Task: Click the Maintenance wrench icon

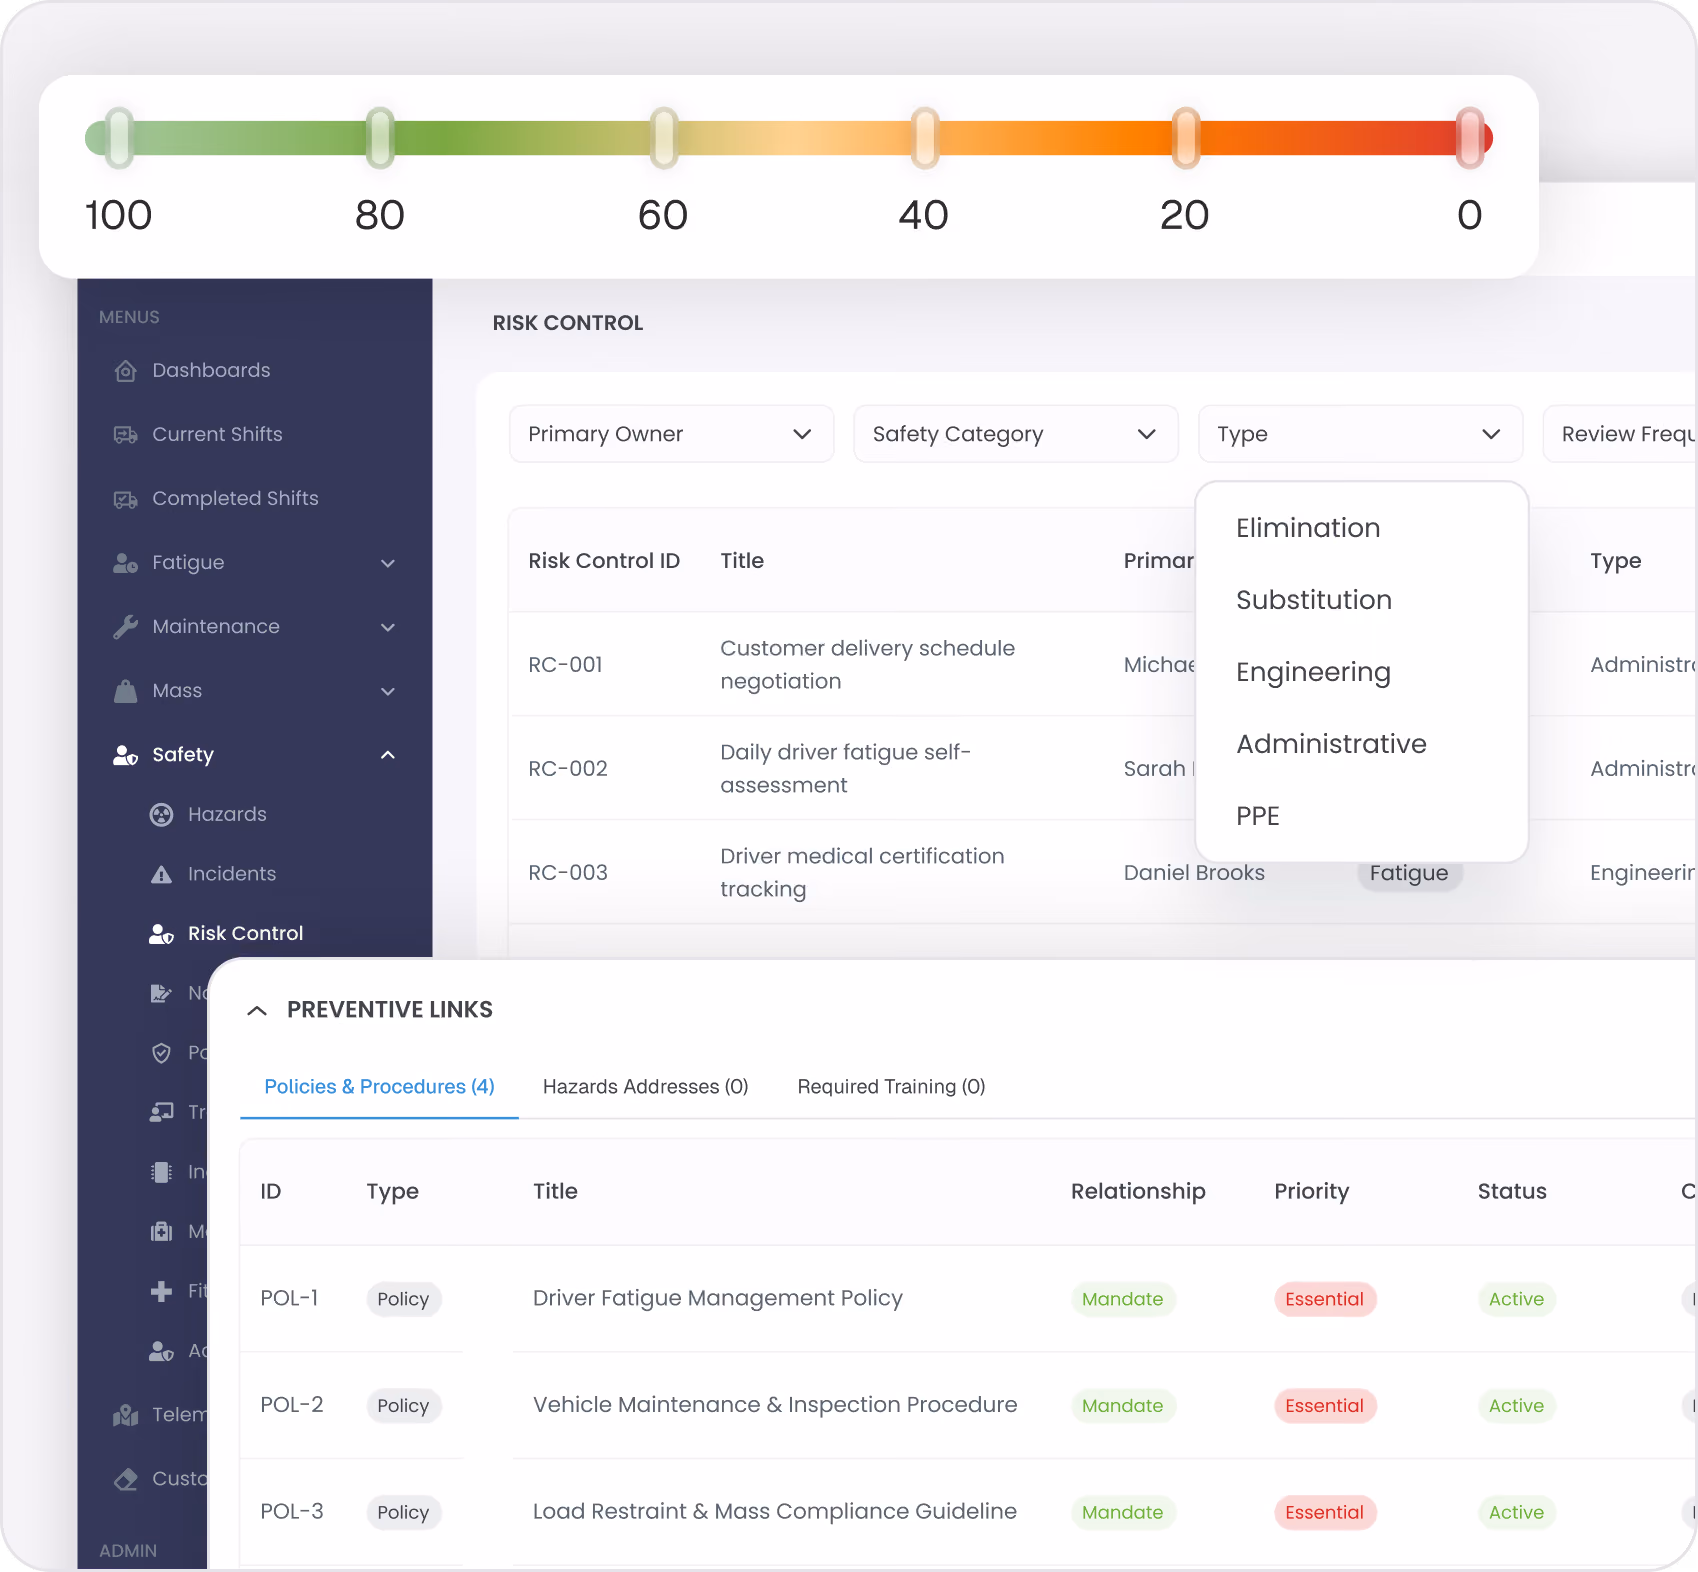Action: coord(125,627)
